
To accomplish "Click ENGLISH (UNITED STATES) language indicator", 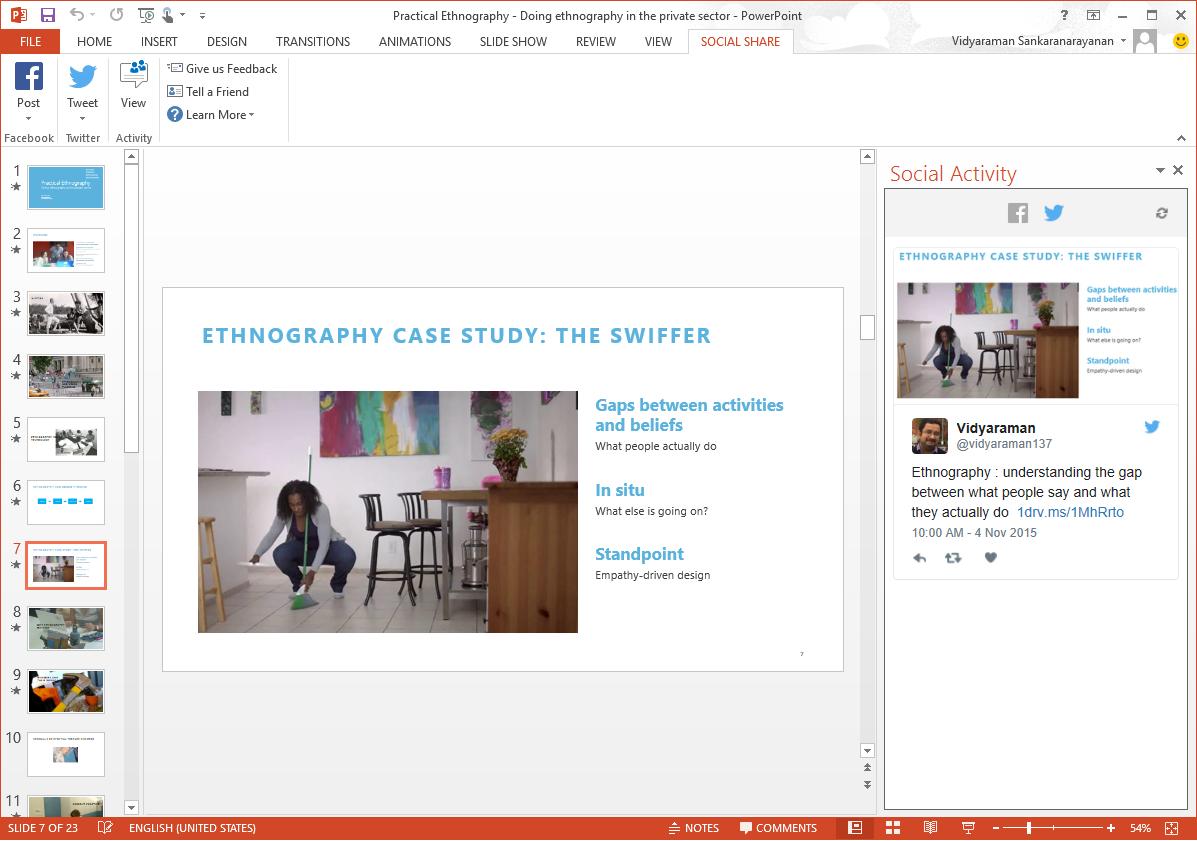I will point(192,828).
